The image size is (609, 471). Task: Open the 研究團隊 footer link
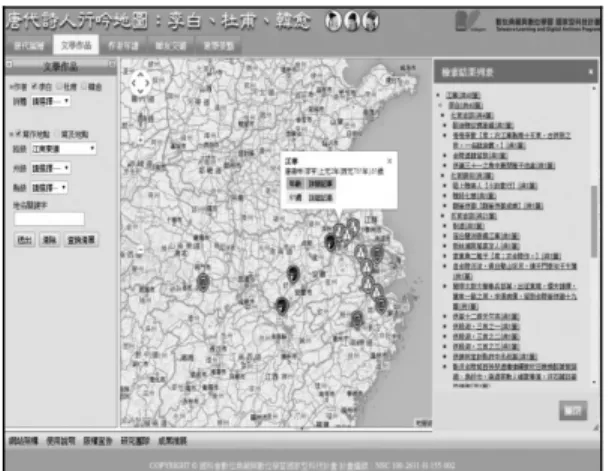135,441
